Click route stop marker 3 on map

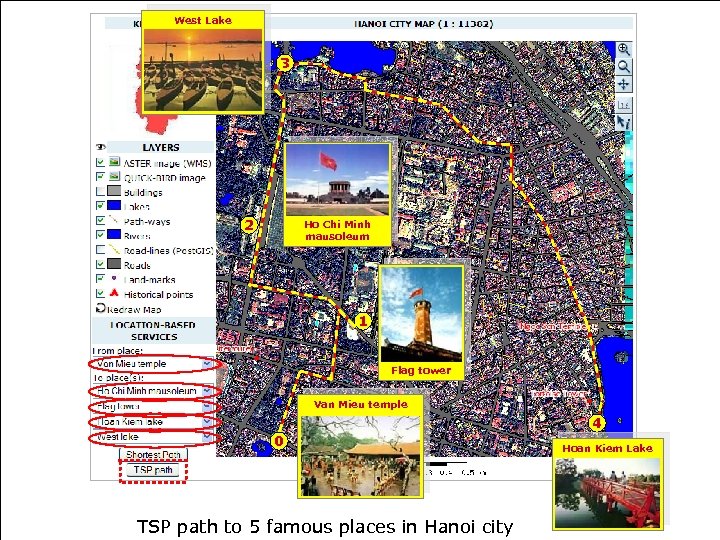285,63
